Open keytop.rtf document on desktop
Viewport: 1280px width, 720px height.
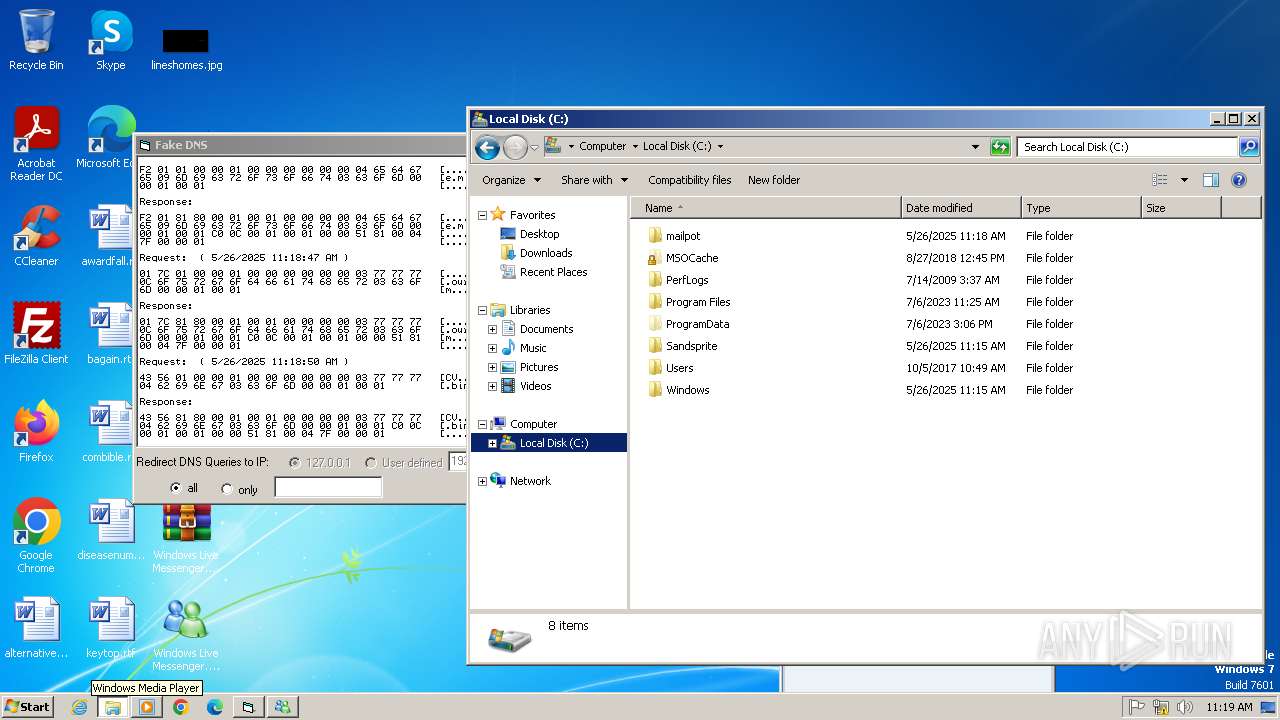110,628
